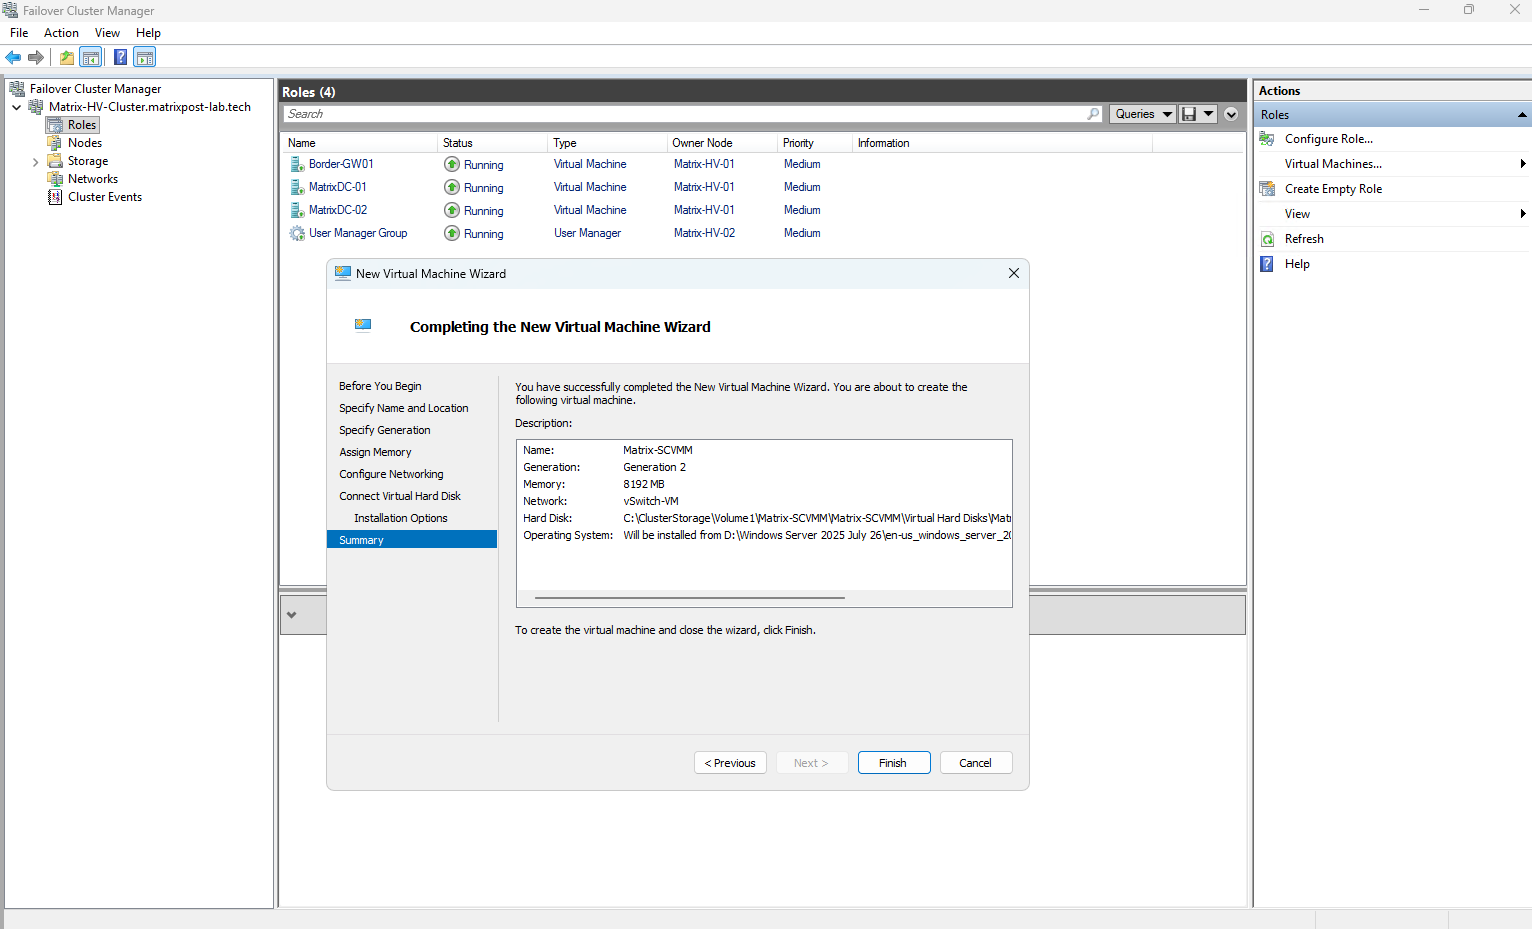Click the Networks icon in the tree
Viewport: 1532px width, 929px height.
[55, 179]
